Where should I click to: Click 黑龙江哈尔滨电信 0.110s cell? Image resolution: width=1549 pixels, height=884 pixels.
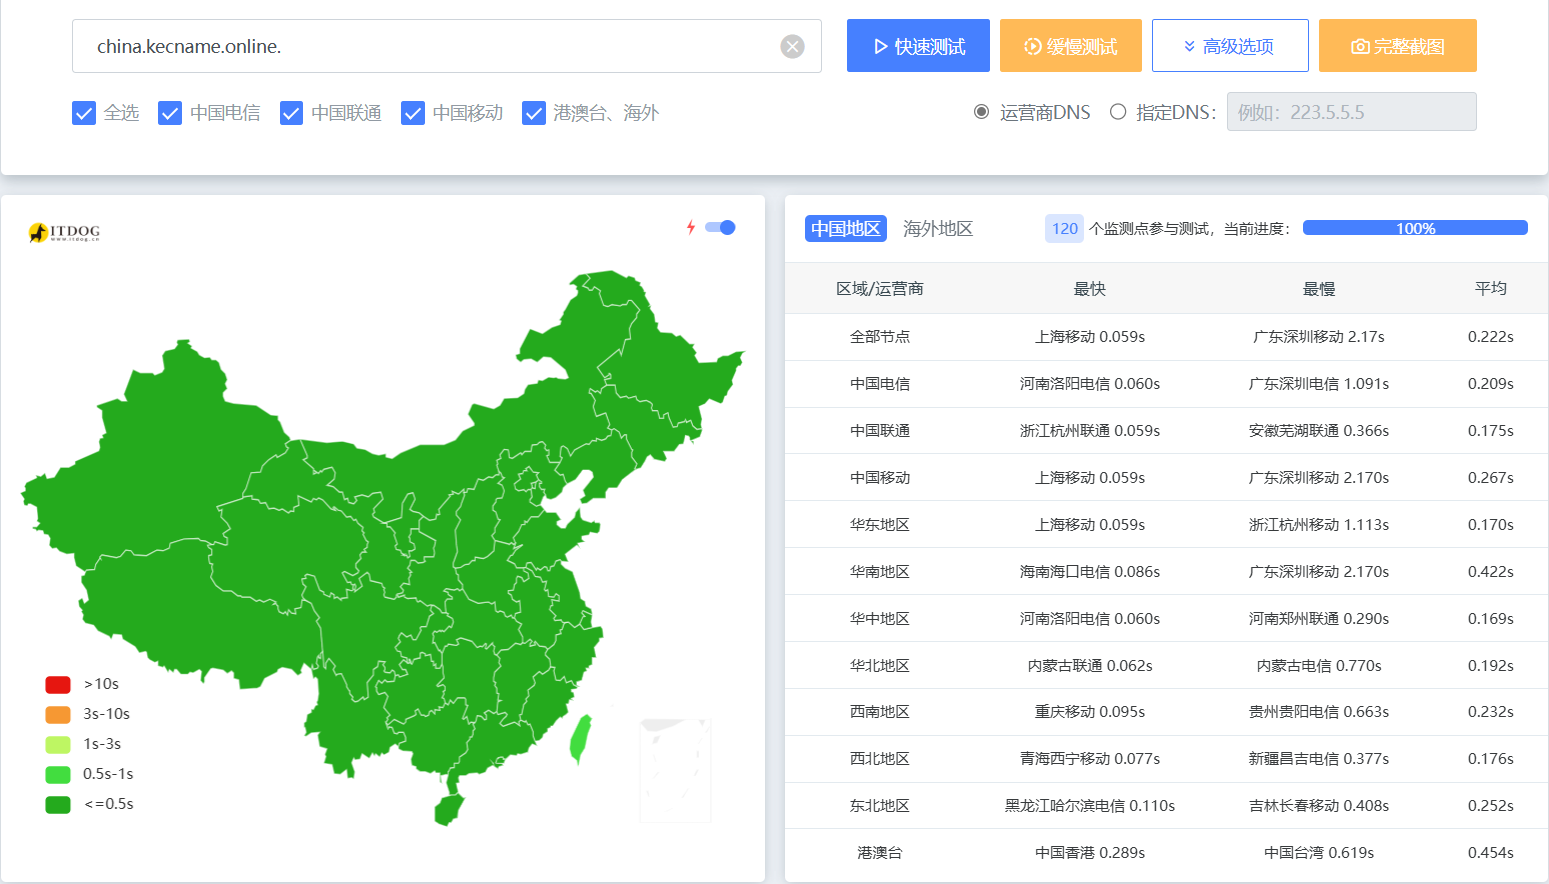1090,806
